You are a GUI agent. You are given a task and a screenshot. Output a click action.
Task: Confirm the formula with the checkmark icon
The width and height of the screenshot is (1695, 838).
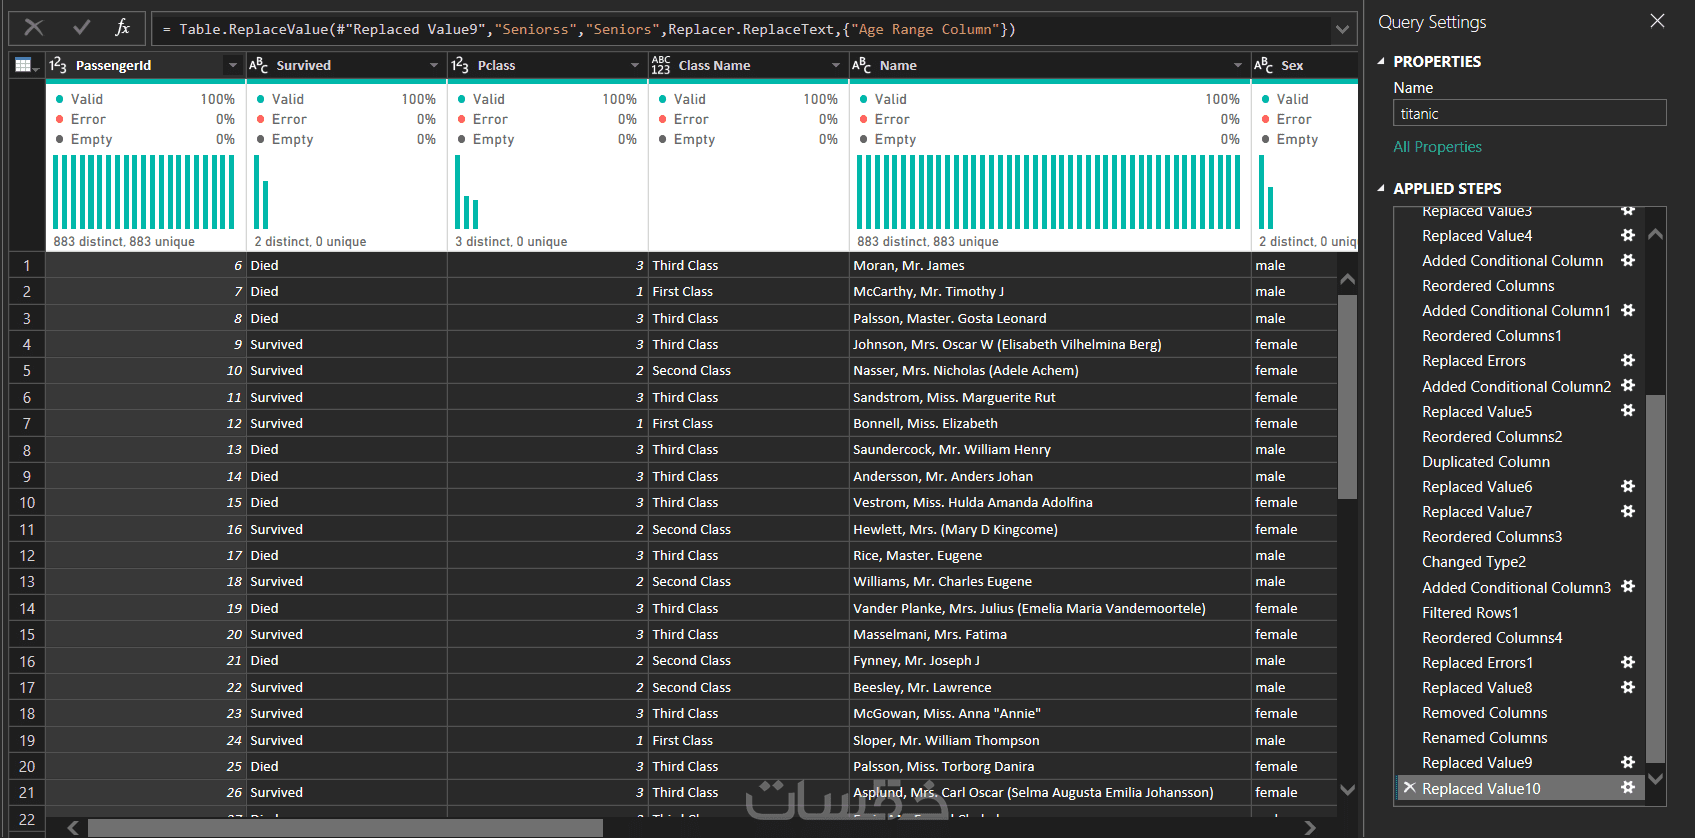82,28
